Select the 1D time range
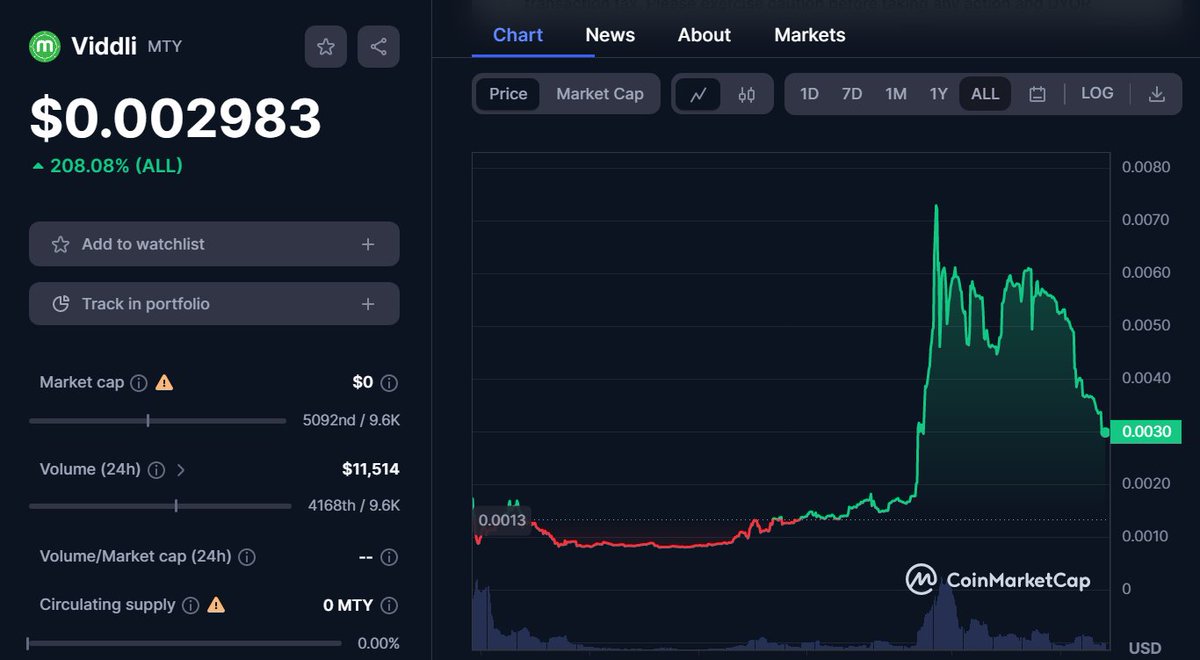 click(x=809, y=94)
